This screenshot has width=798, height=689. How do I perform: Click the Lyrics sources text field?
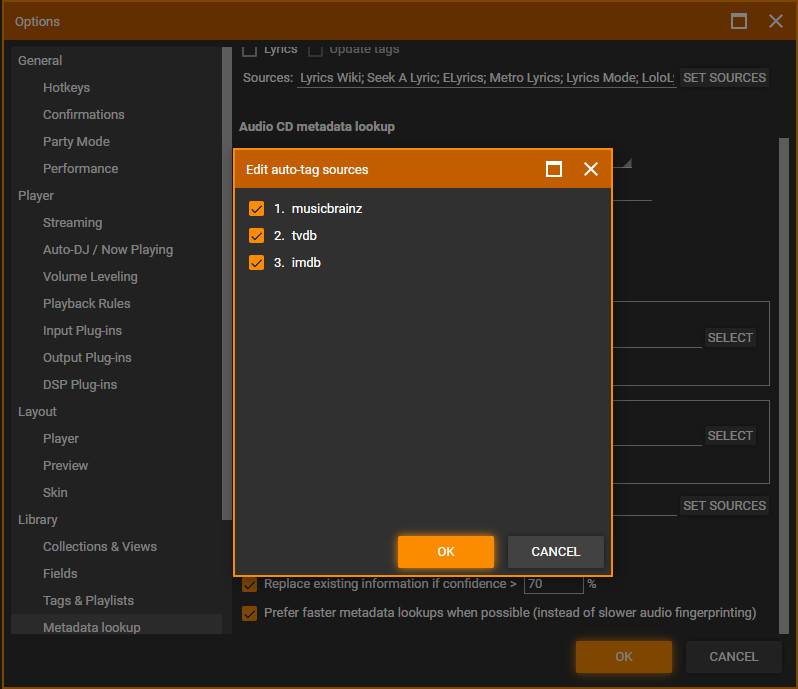tap(487, 78)
